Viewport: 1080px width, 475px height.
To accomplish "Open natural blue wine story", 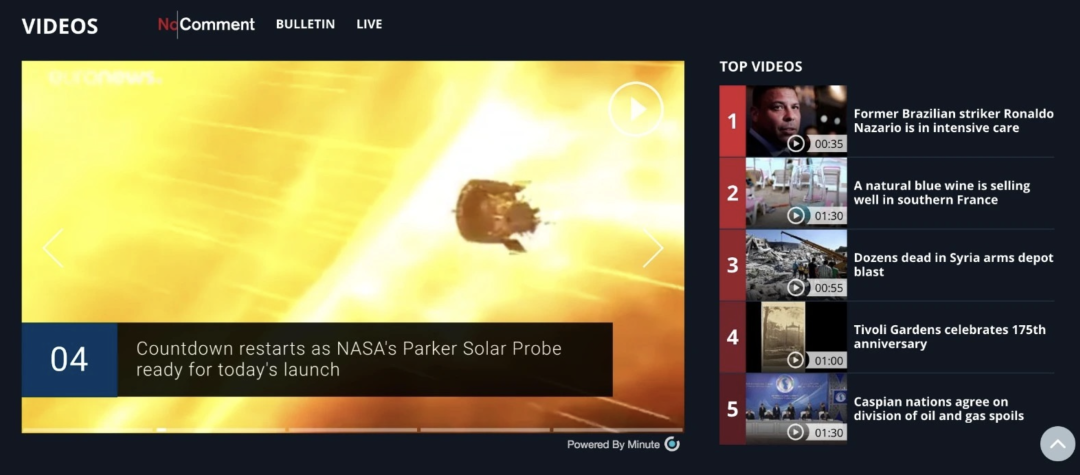I will (942, 193).
